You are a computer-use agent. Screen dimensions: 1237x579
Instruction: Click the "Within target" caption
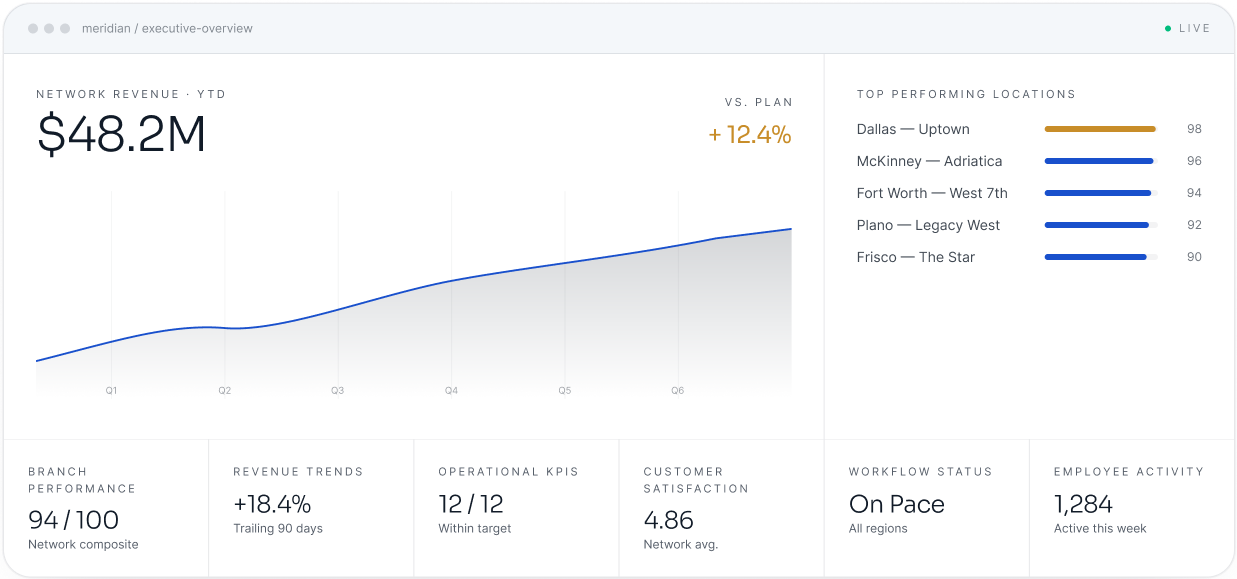pos(475,528)
